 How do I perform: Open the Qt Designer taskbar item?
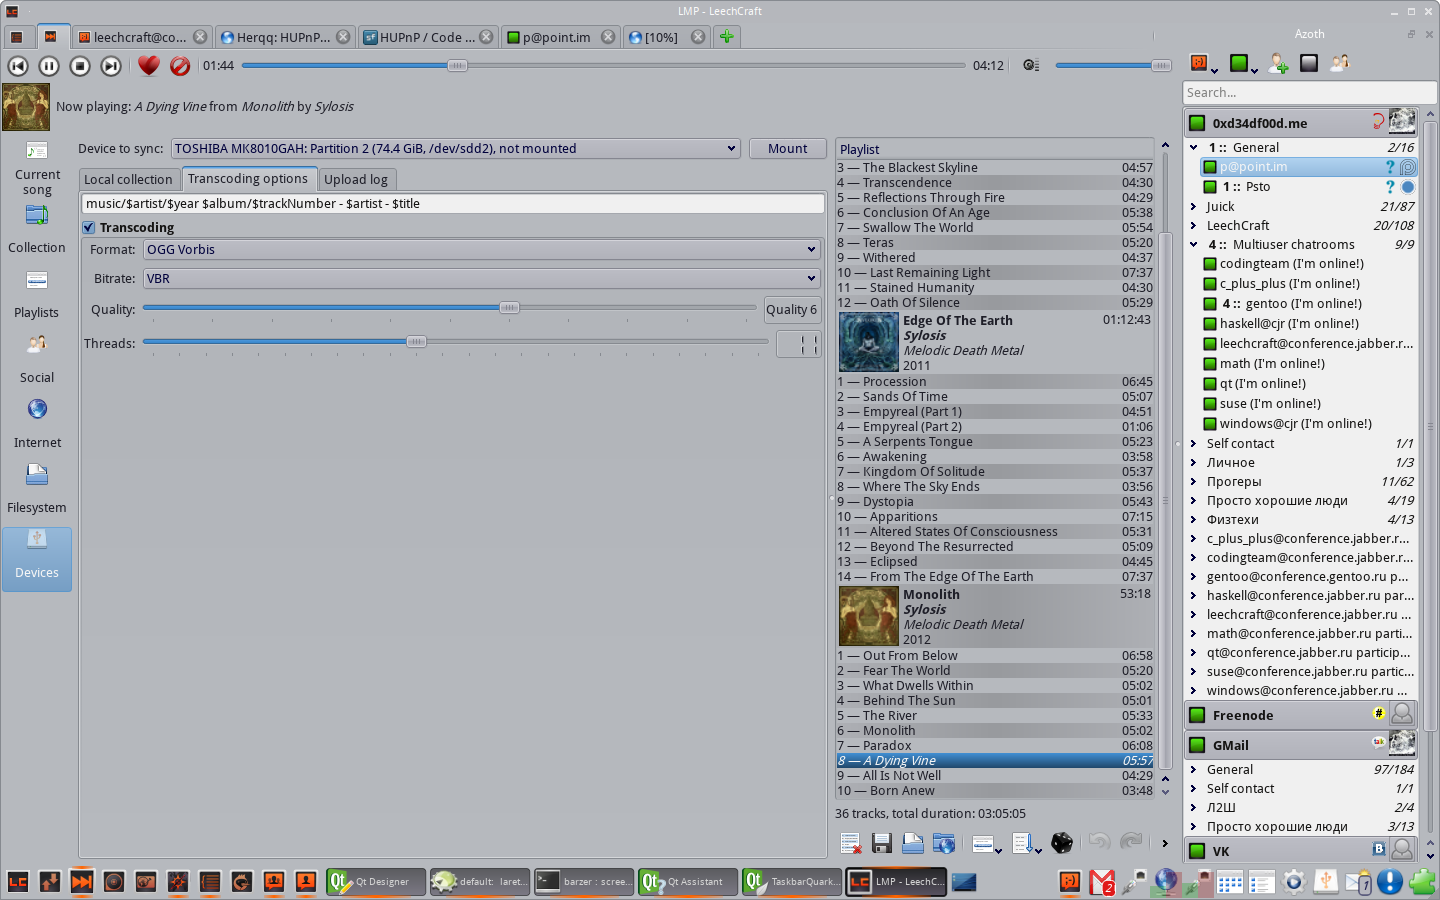376,881
